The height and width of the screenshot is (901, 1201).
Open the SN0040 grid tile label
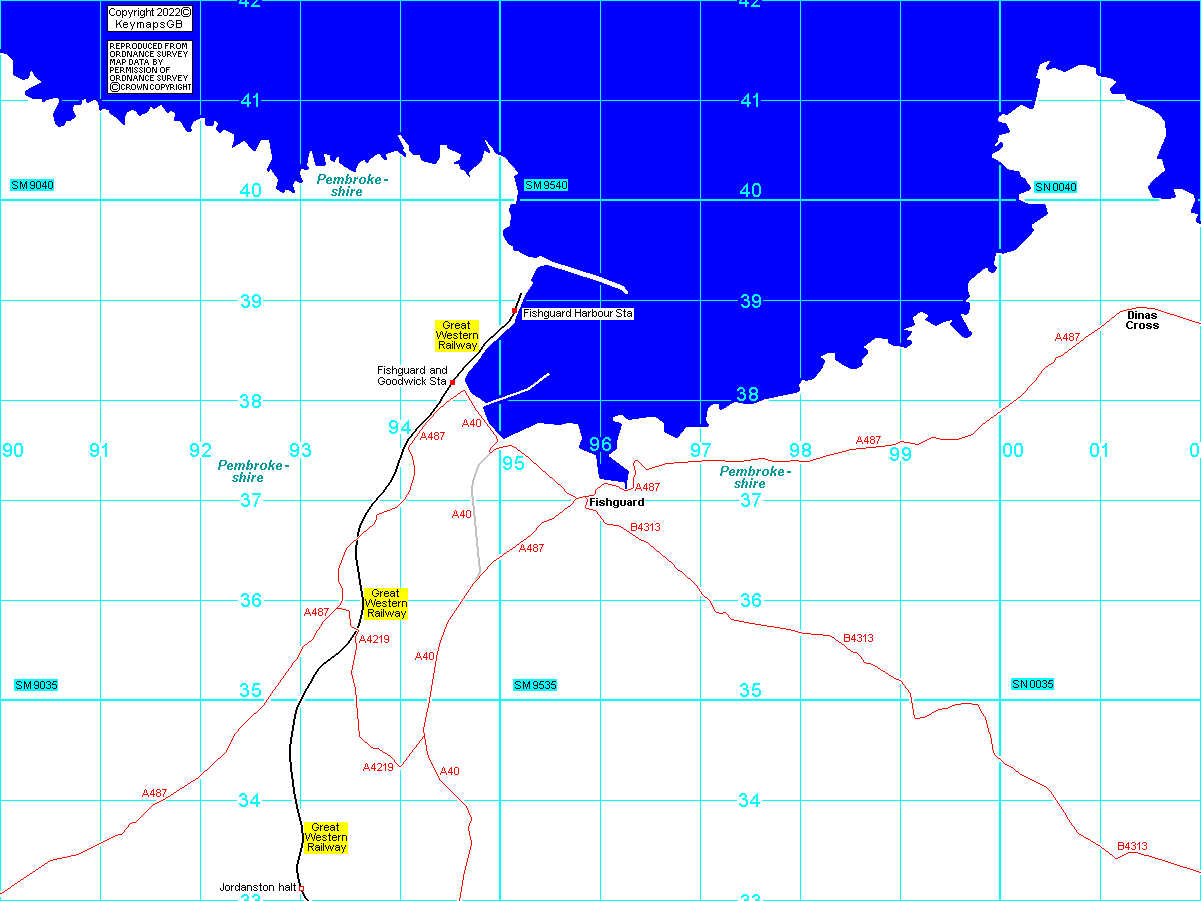1056,187
